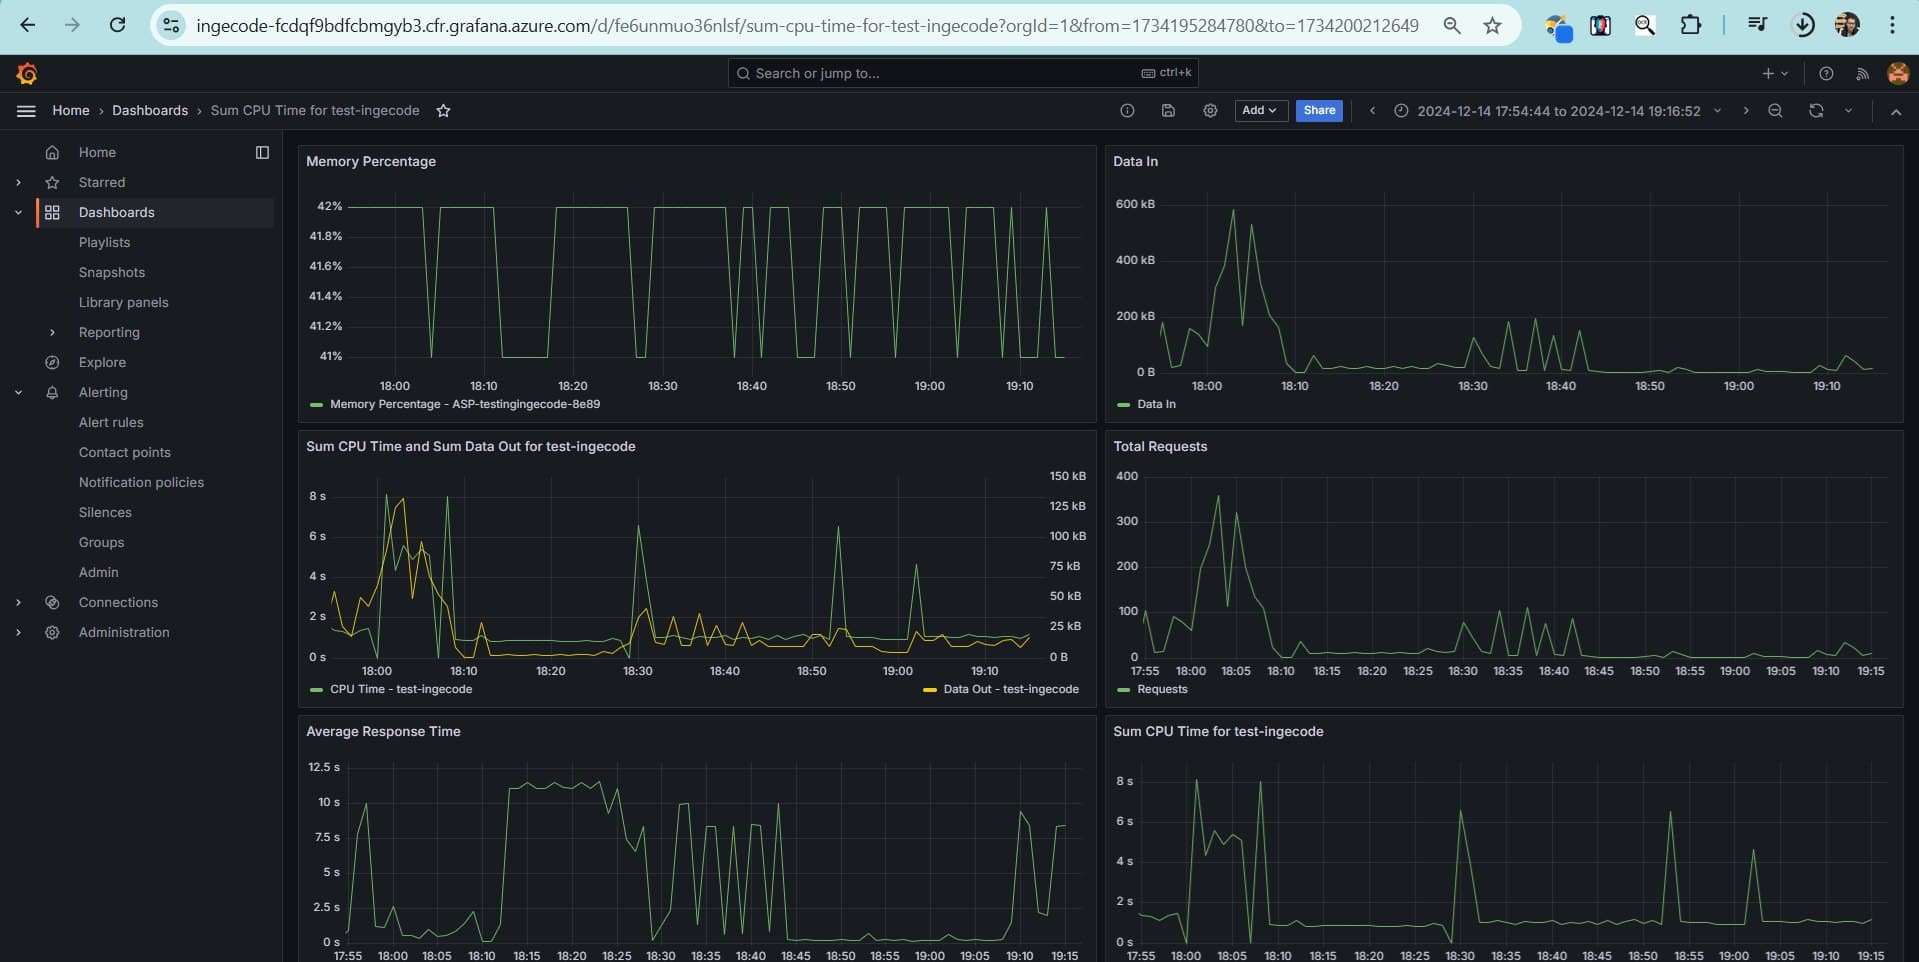1919x962 pixels.
Task: Click the blue Share button
Action: tap(1319, 111)
